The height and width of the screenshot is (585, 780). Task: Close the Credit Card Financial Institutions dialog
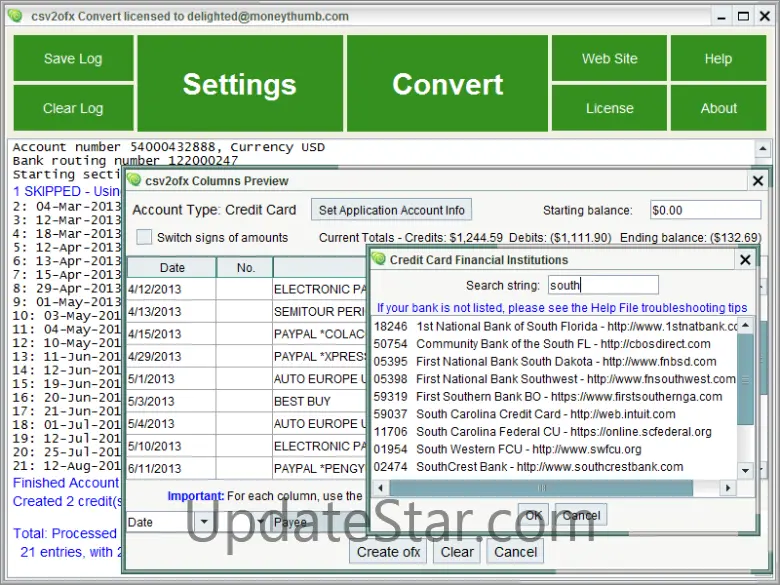coord(745,260)
